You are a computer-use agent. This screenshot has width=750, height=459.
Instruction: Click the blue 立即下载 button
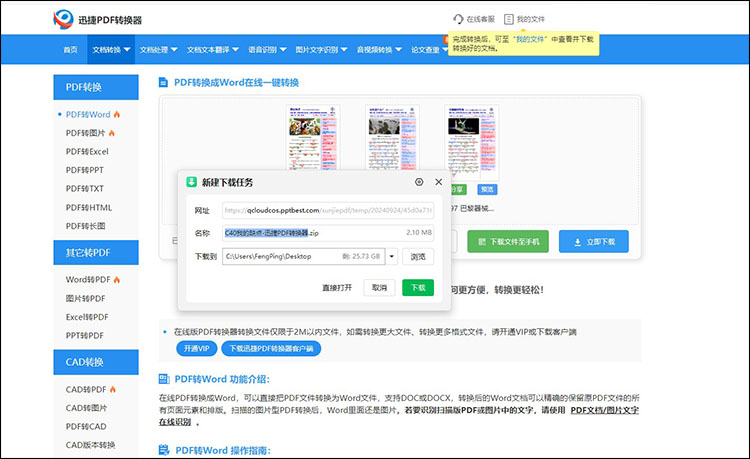tap(594, 242)
